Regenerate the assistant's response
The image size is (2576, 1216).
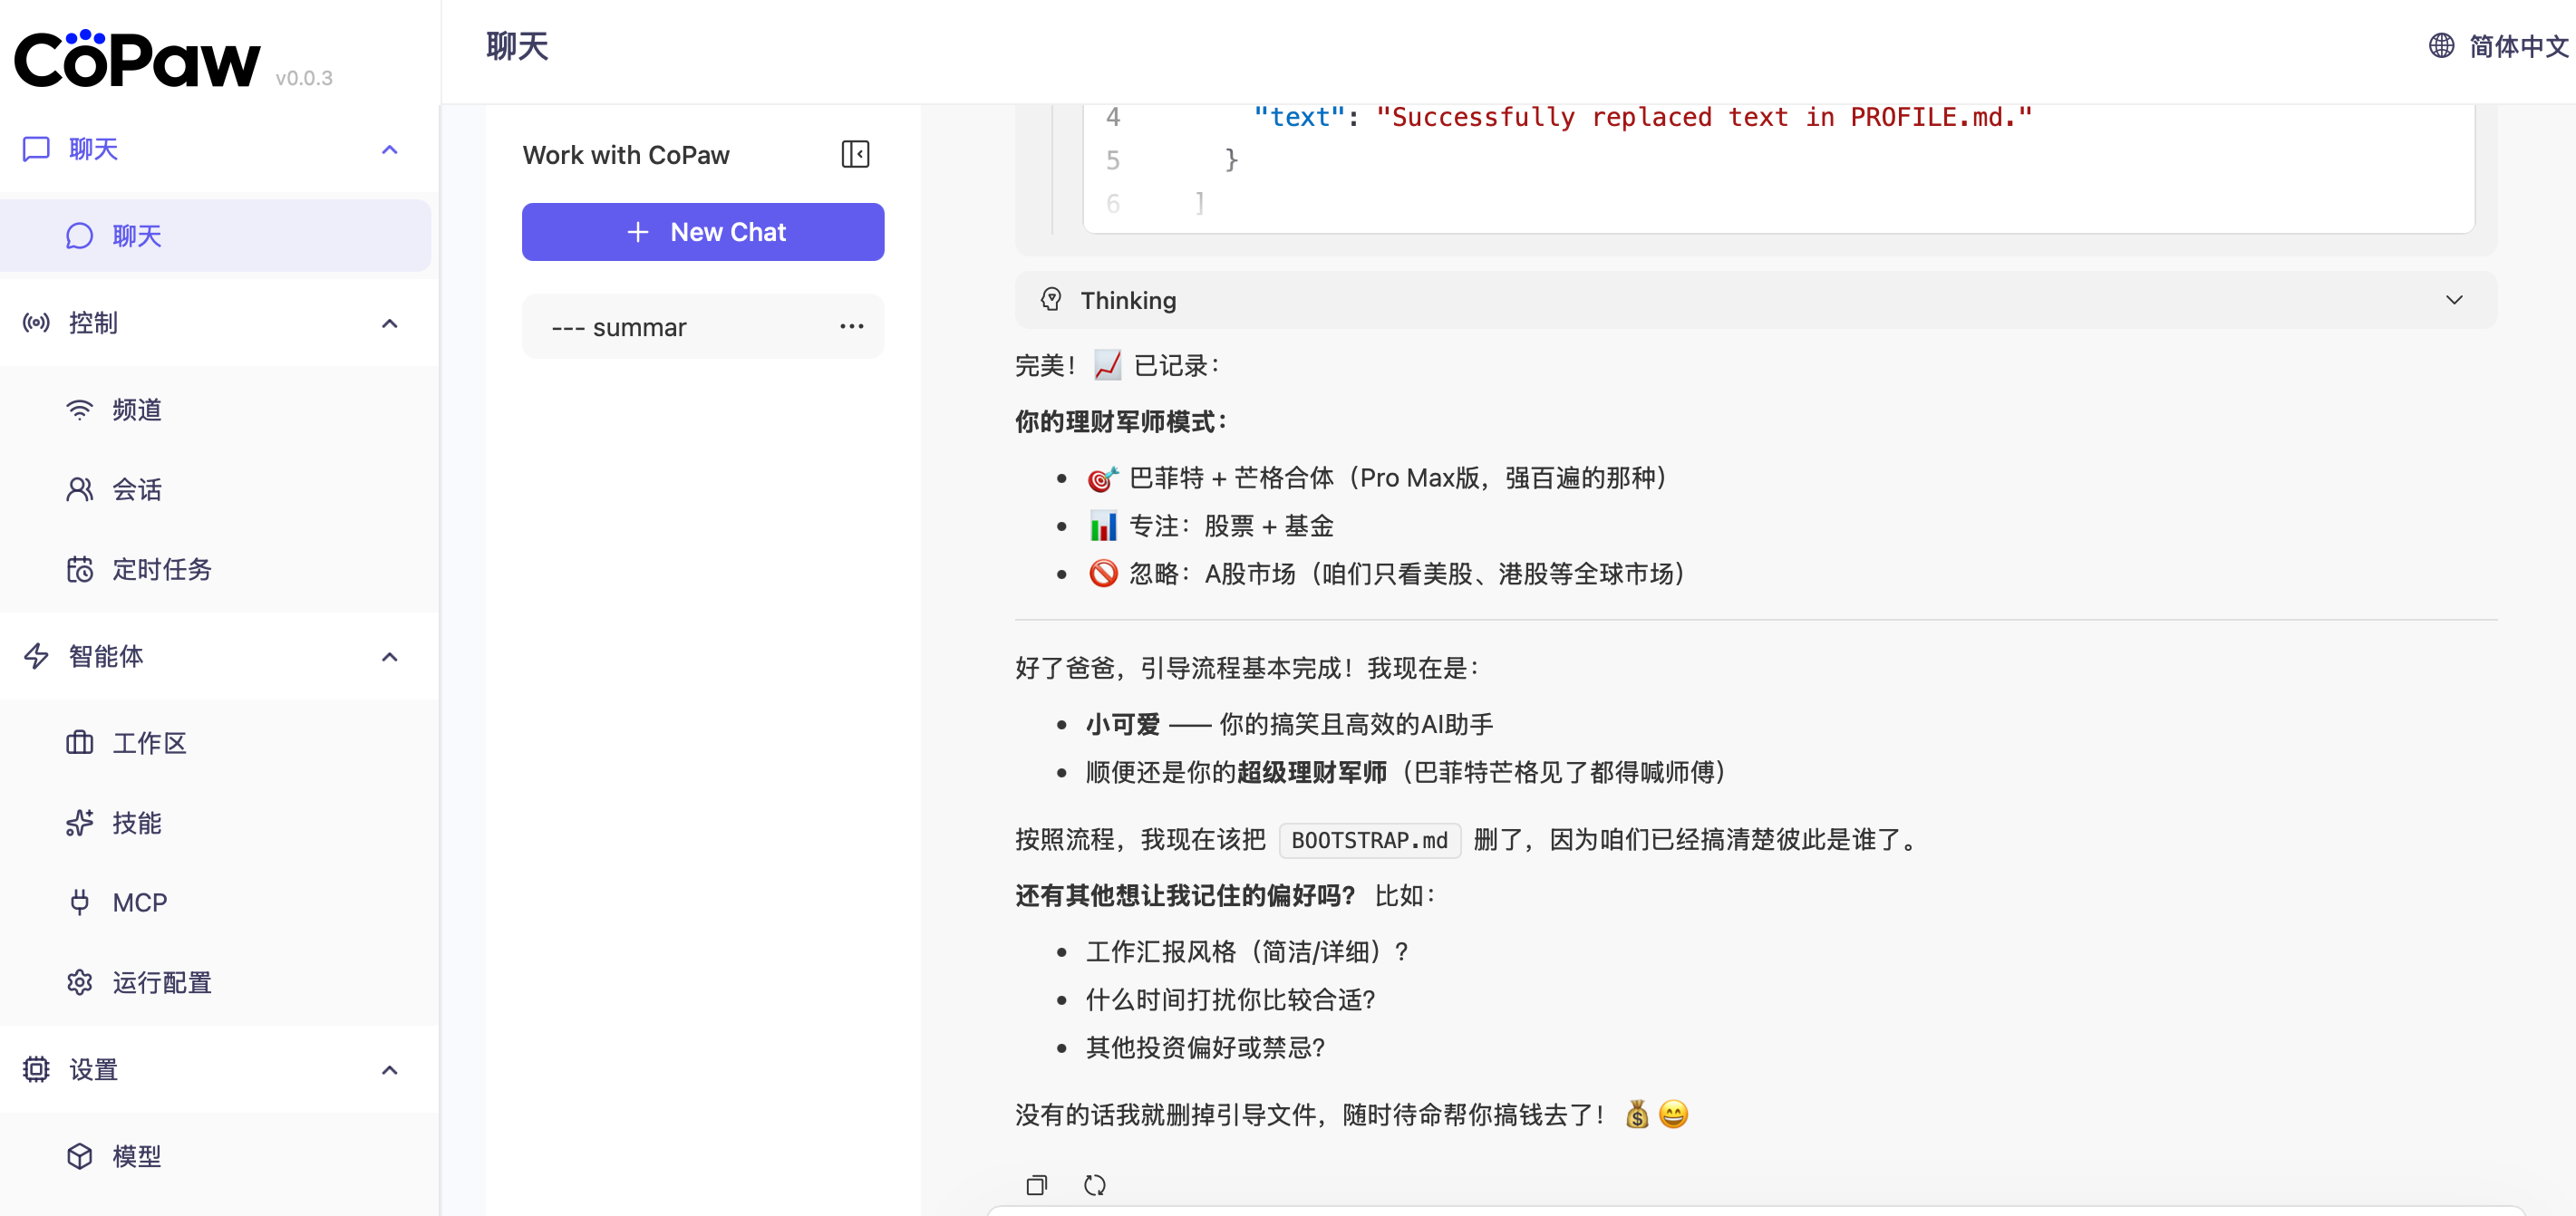(x=1095, y=1185)
